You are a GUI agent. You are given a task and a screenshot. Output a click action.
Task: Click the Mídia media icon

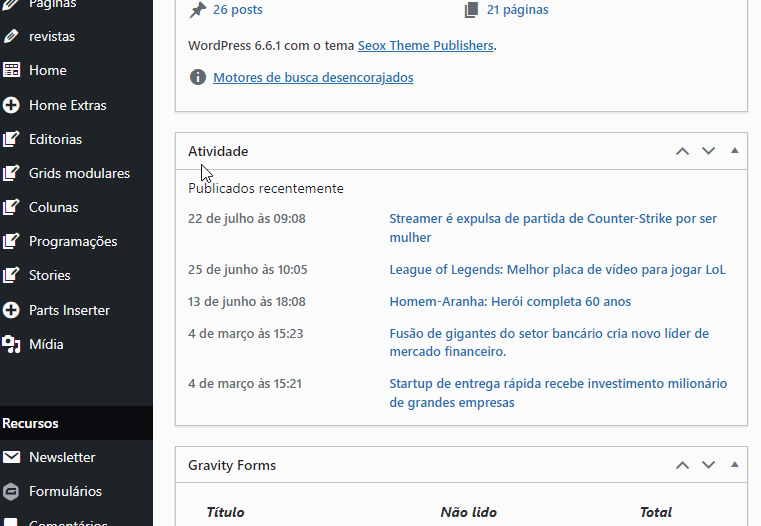11,344
